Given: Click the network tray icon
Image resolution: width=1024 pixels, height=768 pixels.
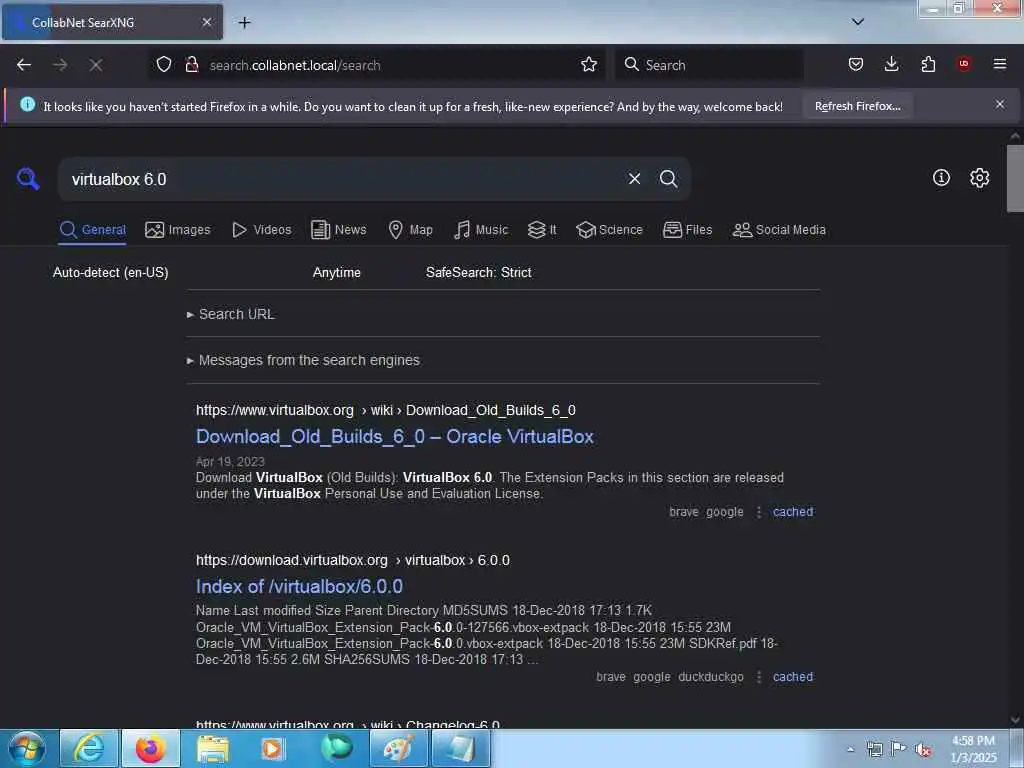Looking at the screenshot, I should tap(874, 749).
